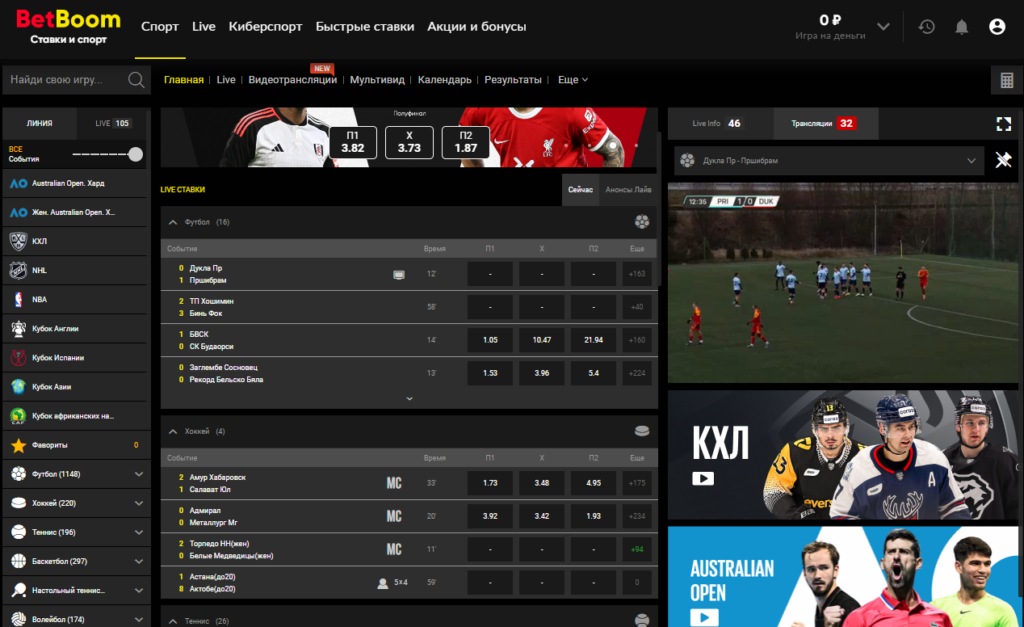The height and width of the screenshot is (627, 1024).
Task: Open Кубок Азии in sidebar
Action: pyautogui.click(x=75, y=387)
